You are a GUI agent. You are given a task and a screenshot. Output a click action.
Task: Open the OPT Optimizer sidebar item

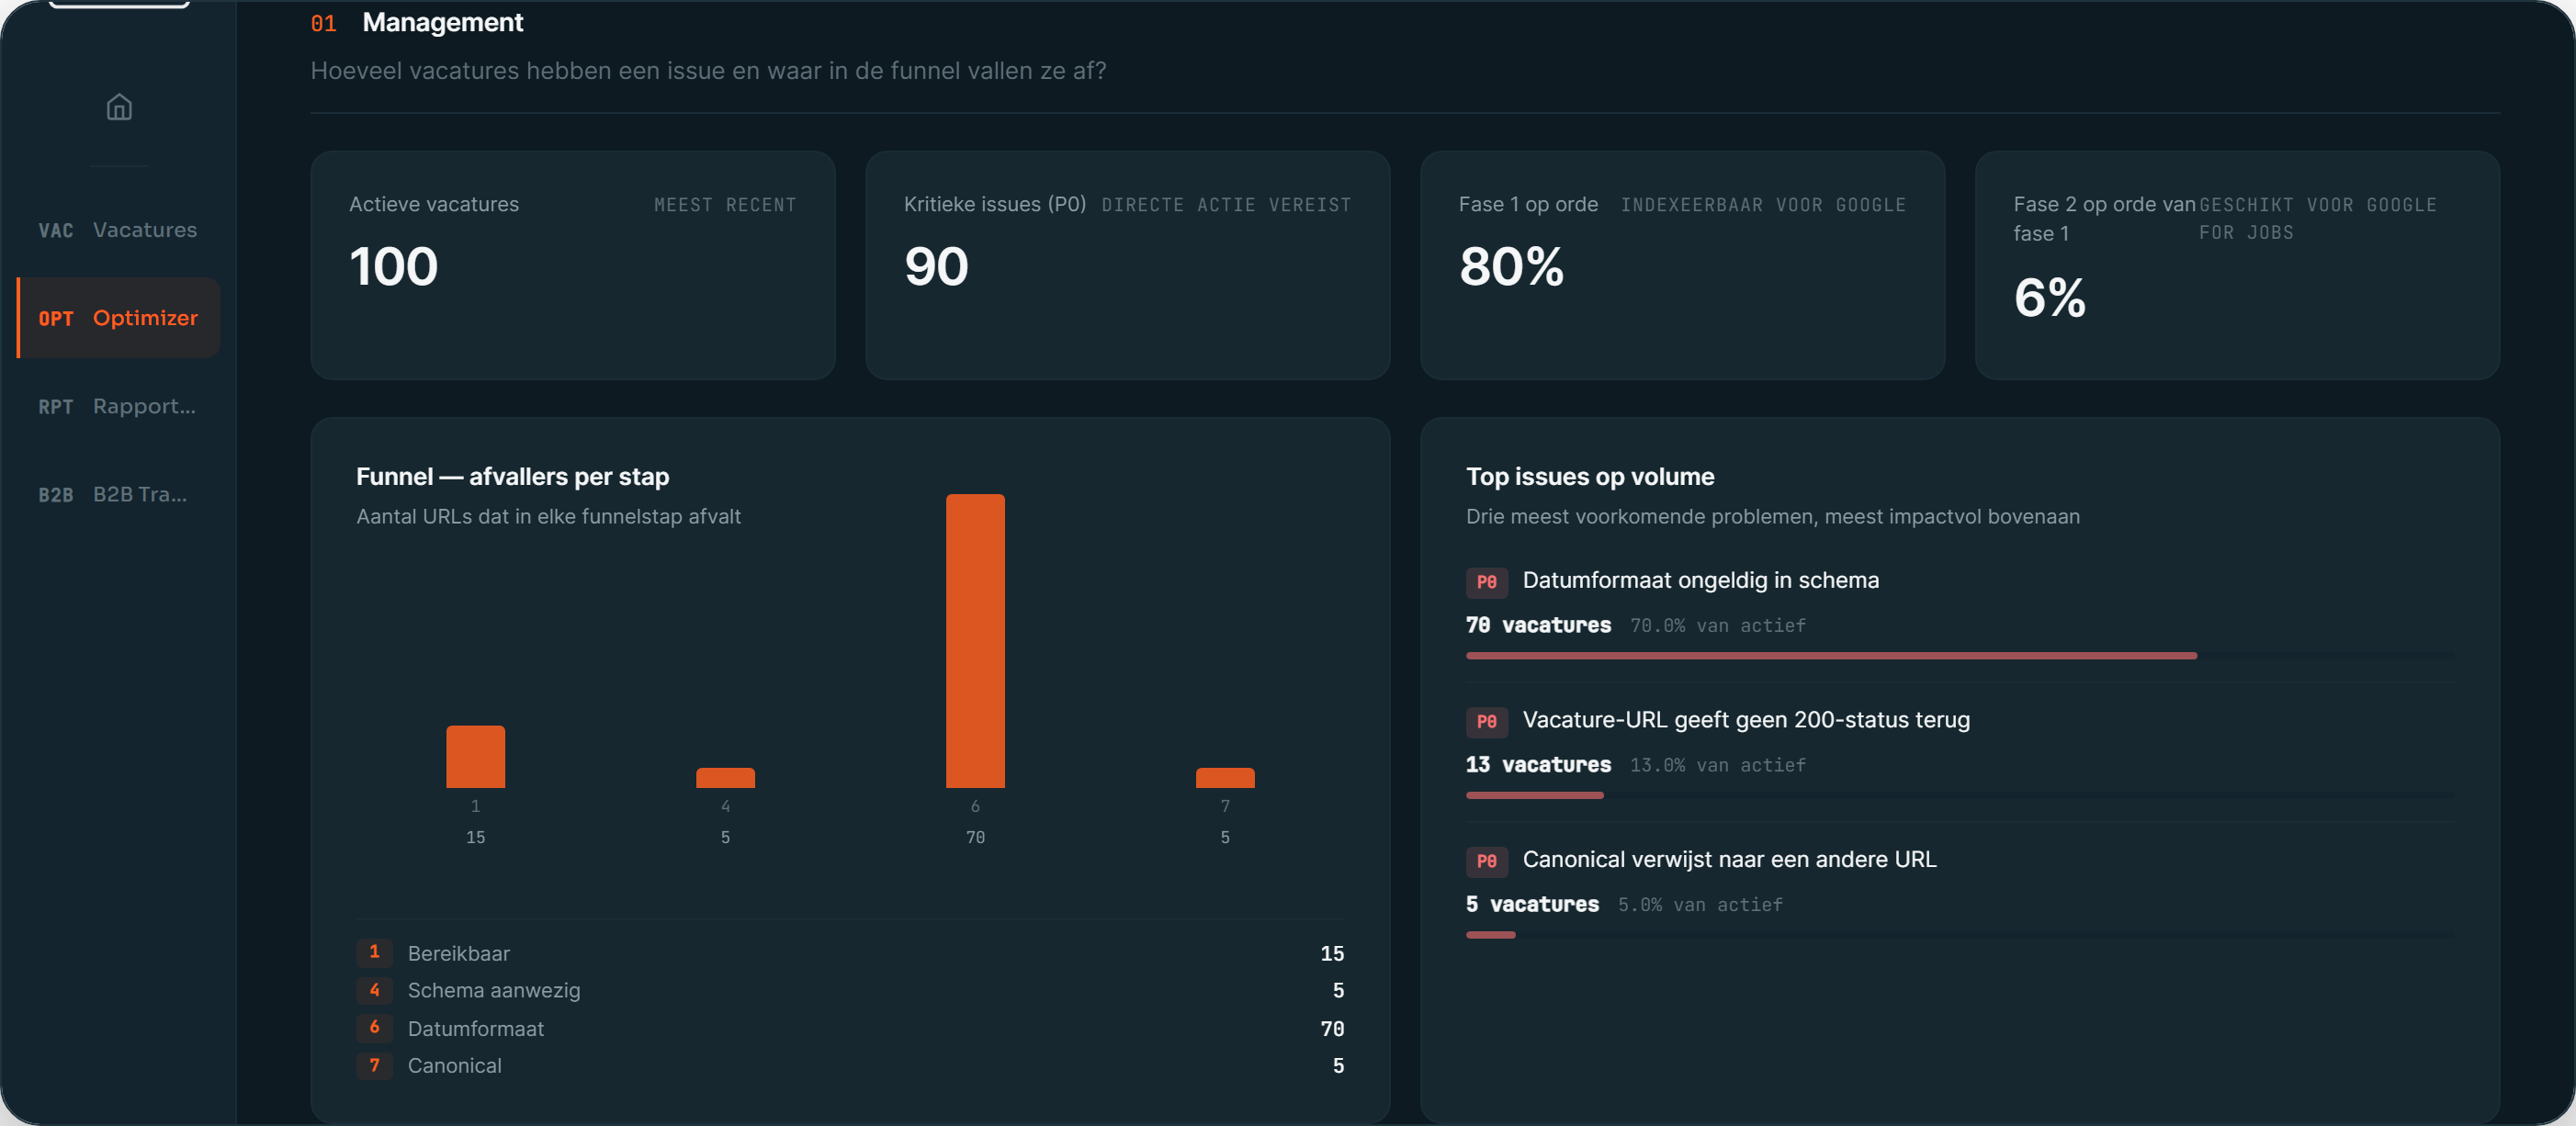pos(118,318)
